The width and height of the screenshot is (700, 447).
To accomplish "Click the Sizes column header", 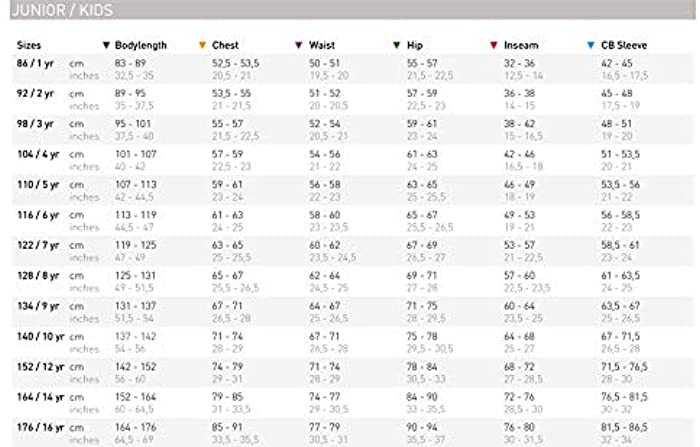I will point(29,45).
